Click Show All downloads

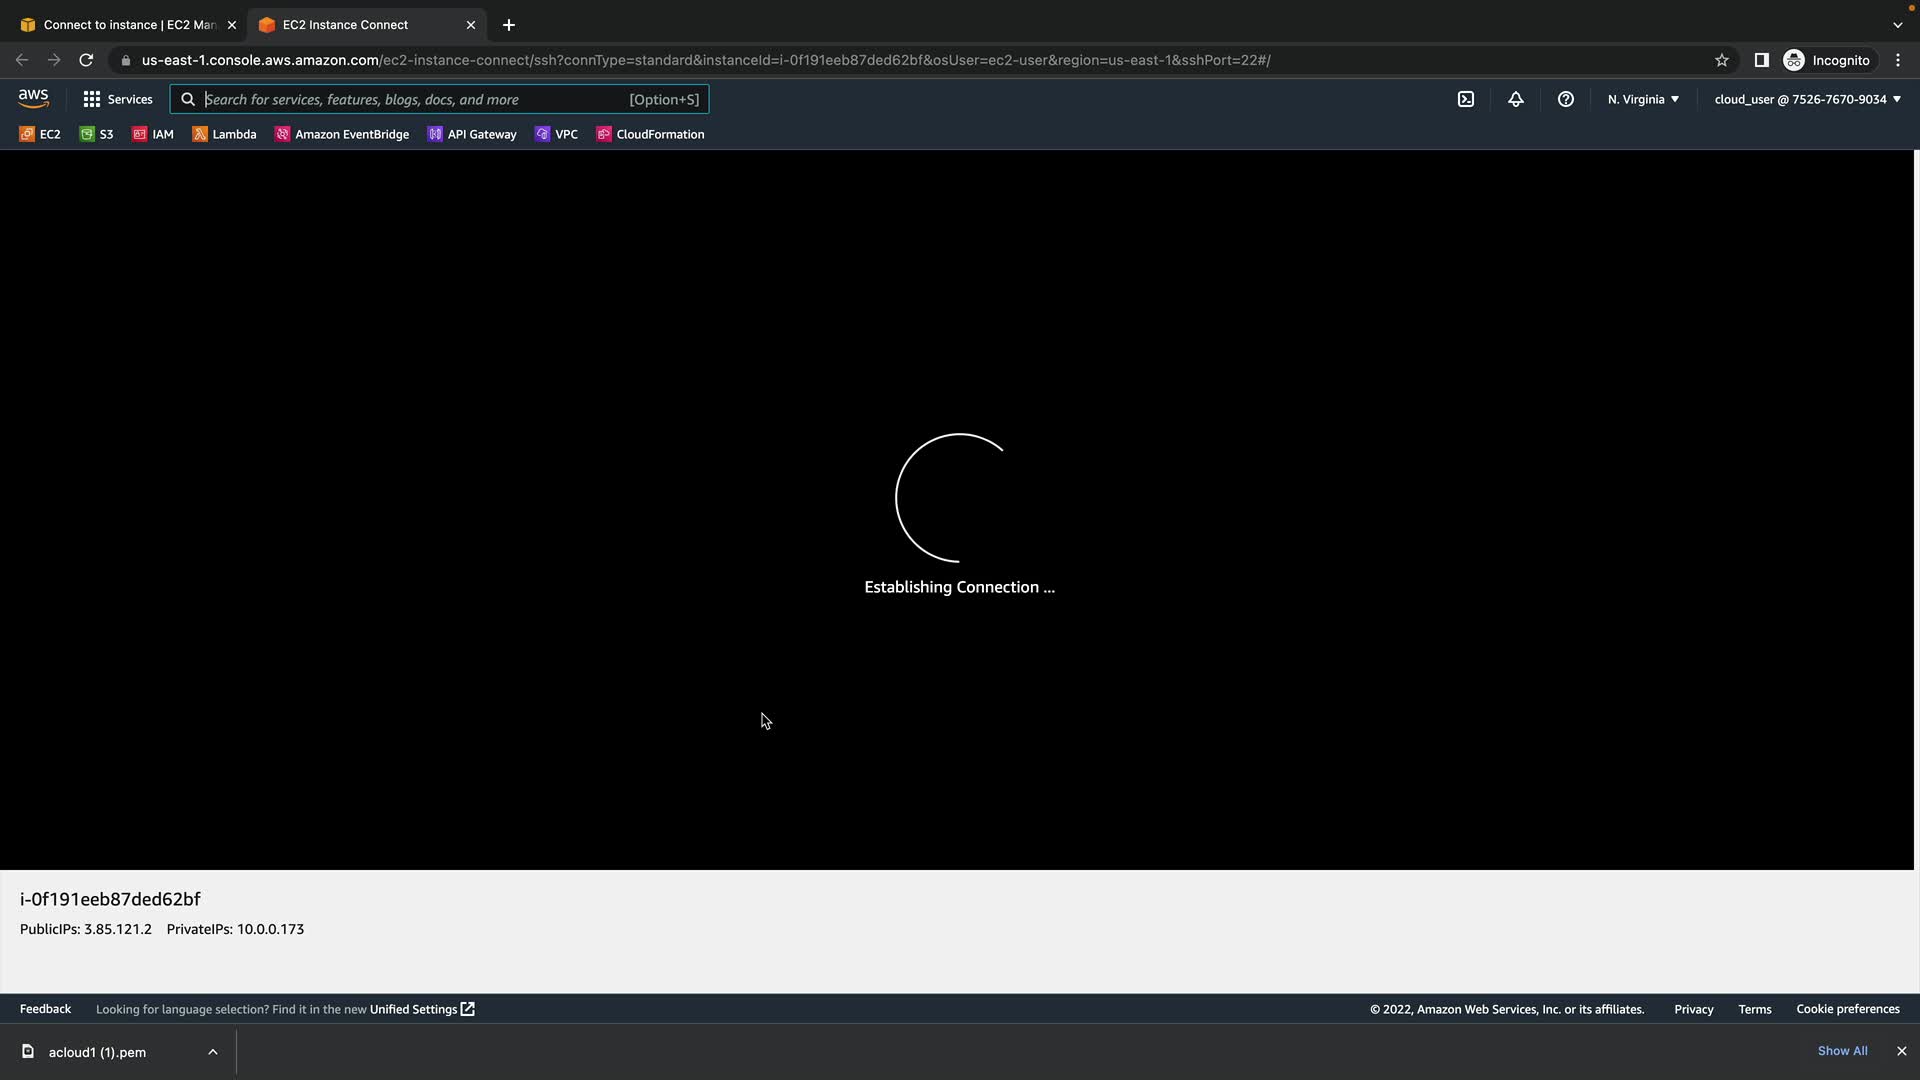point(1842,1051)
